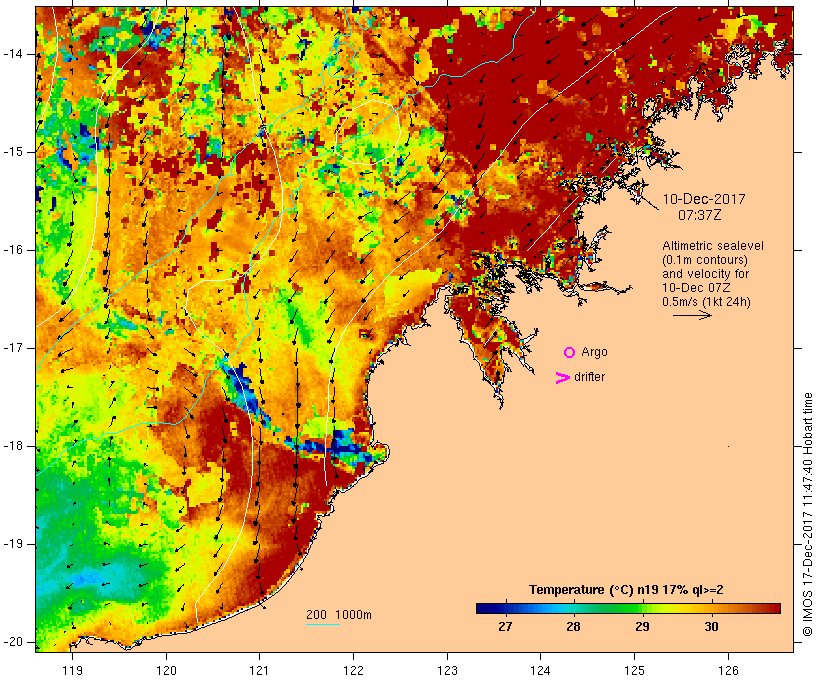Click the 28 value on the color scale

tap(573, 626)
